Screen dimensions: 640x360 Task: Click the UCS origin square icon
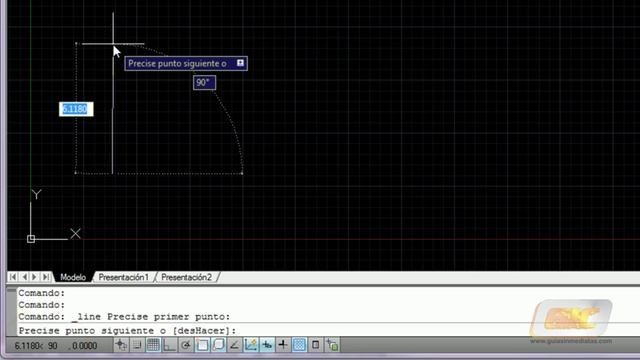click(31, 239)
